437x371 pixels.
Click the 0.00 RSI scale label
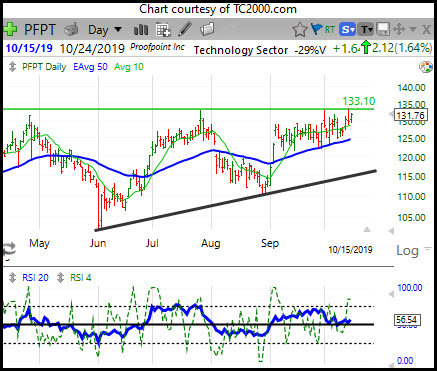[x=405, y=361]
